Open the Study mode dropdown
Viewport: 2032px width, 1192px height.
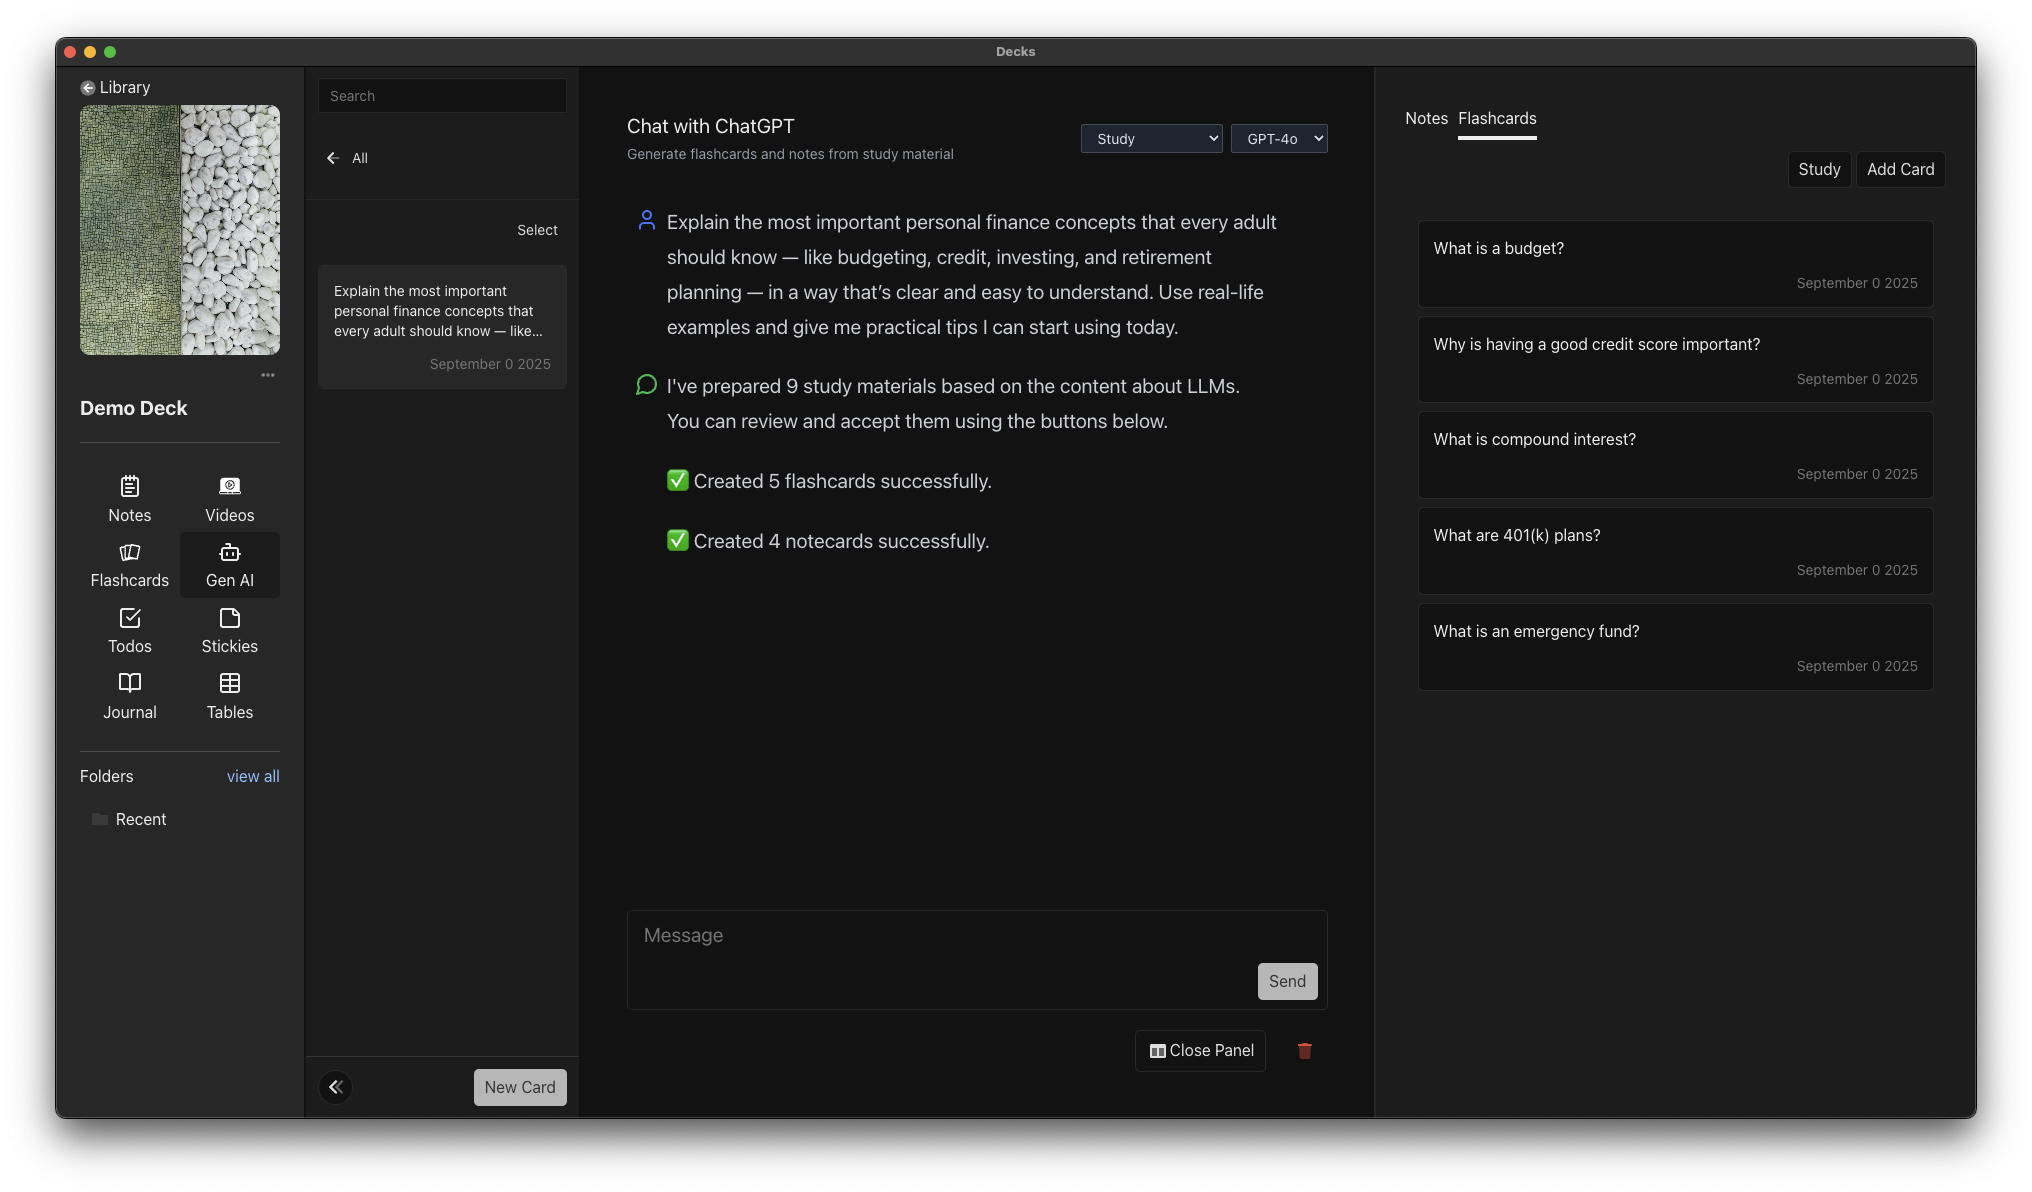(x=1151, y=139)
